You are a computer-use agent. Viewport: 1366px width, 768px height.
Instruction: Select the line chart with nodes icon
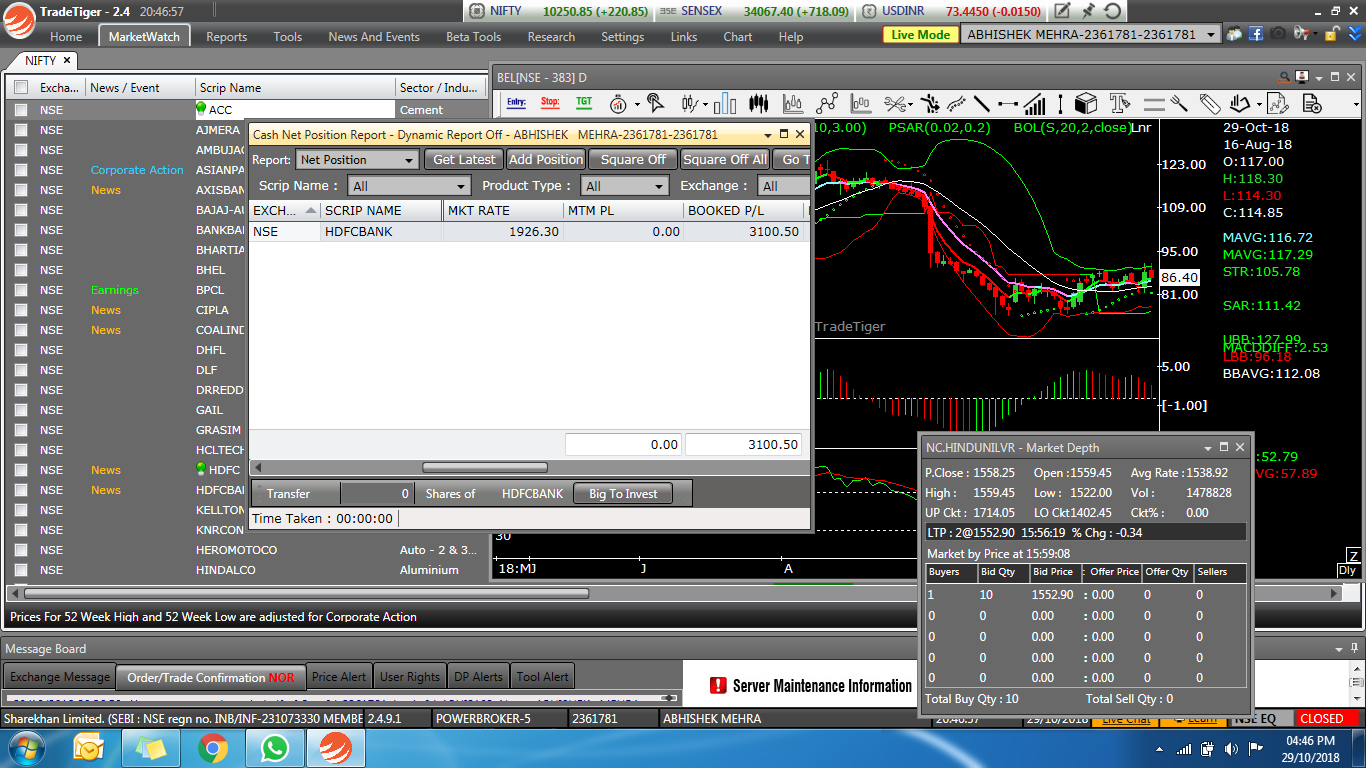[x=827, y=103]
